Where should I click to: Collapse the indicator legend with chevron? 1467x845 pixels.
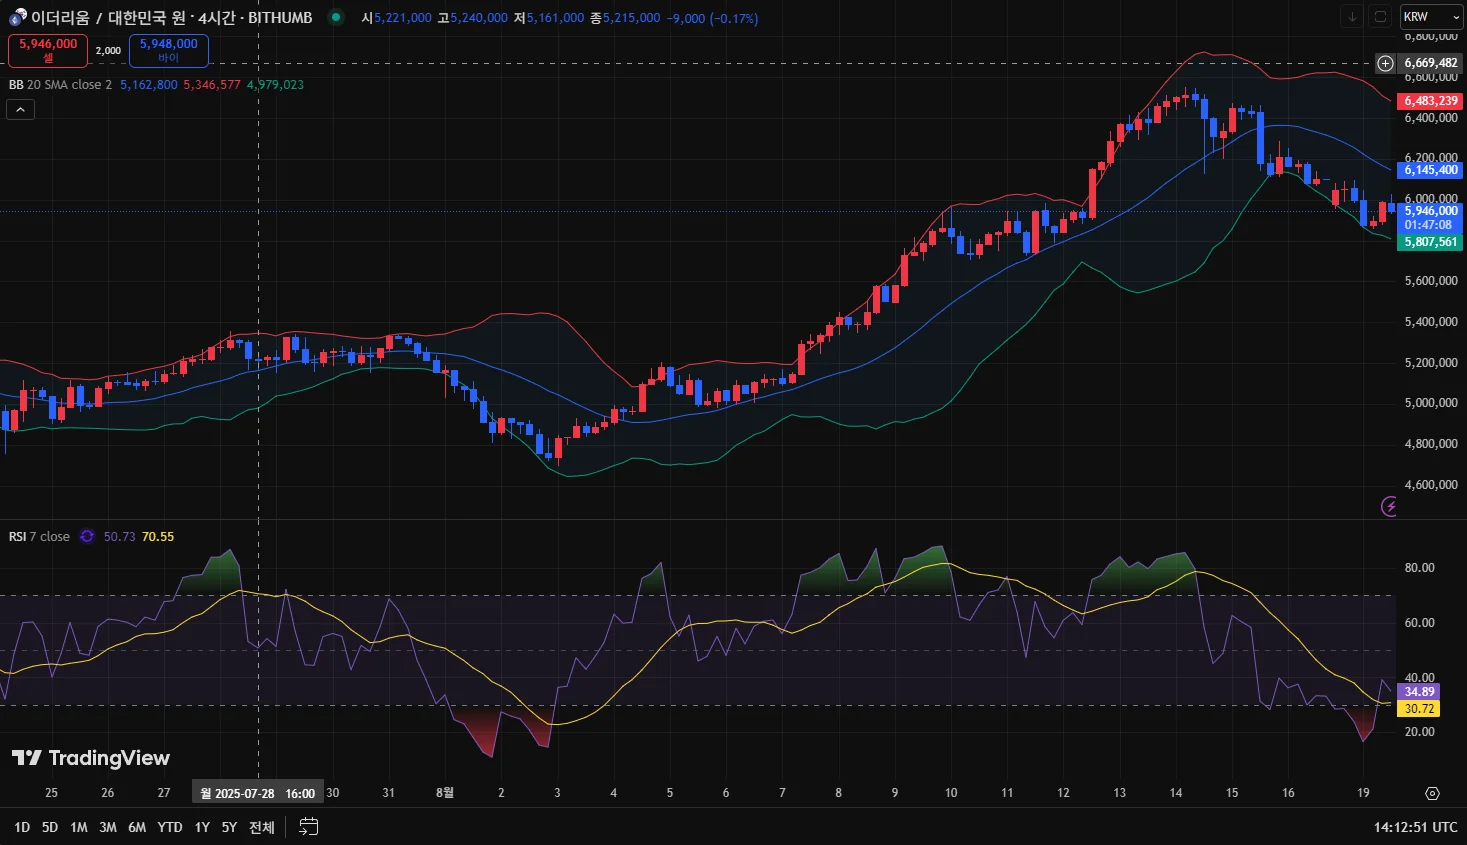(20, 110)
